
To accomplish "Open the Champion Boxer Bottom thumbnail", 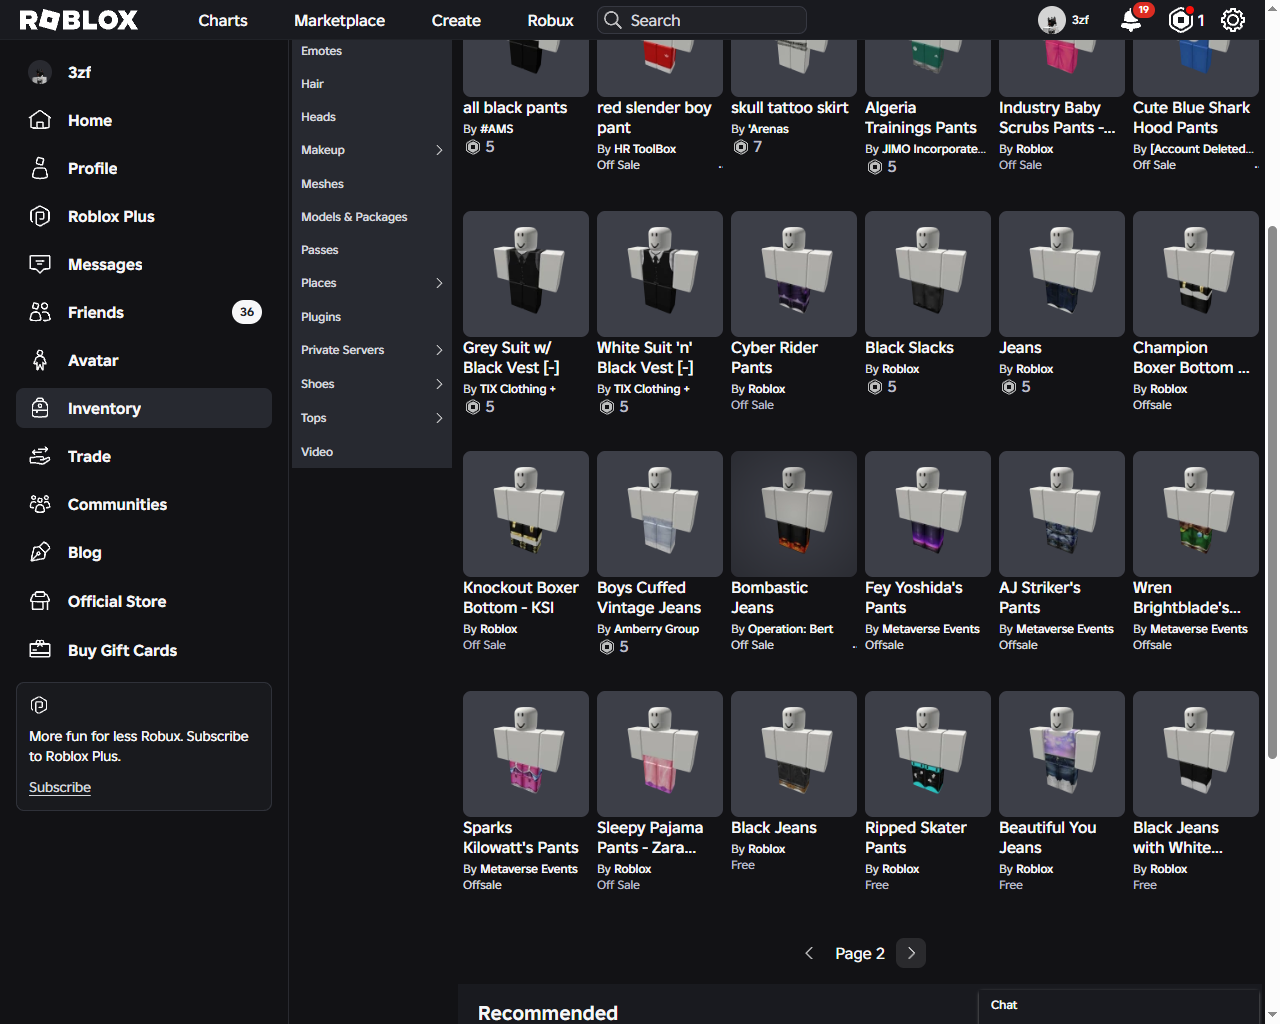I will (x=1196, y=274).
